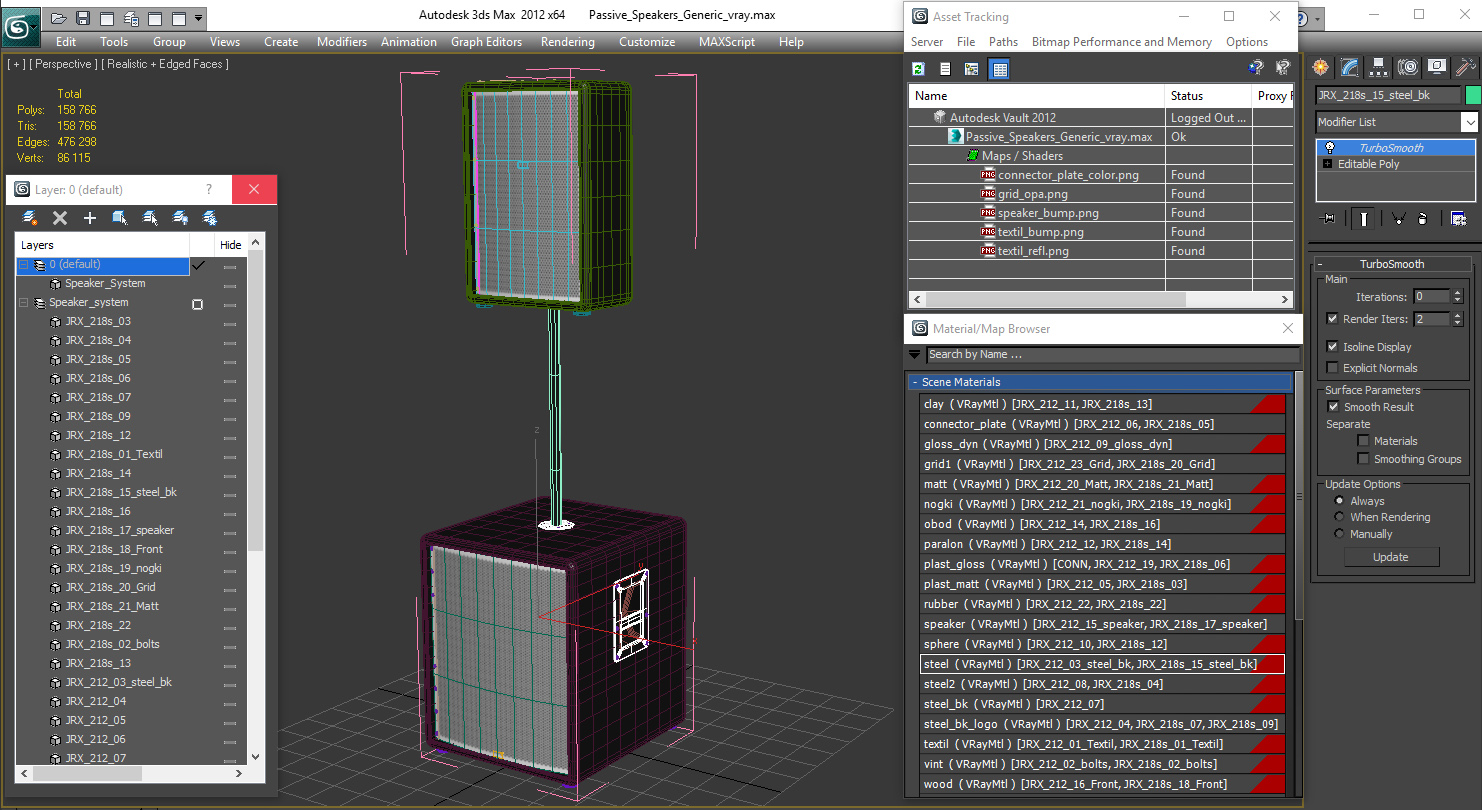Click the Hide column header in Layers

coord(230,245)
